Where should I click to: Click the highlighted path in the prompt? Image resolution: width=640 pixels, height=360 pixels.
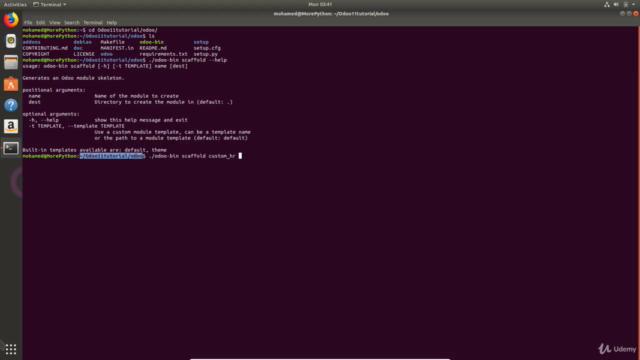pyautogui.click(x=111, y=156)
